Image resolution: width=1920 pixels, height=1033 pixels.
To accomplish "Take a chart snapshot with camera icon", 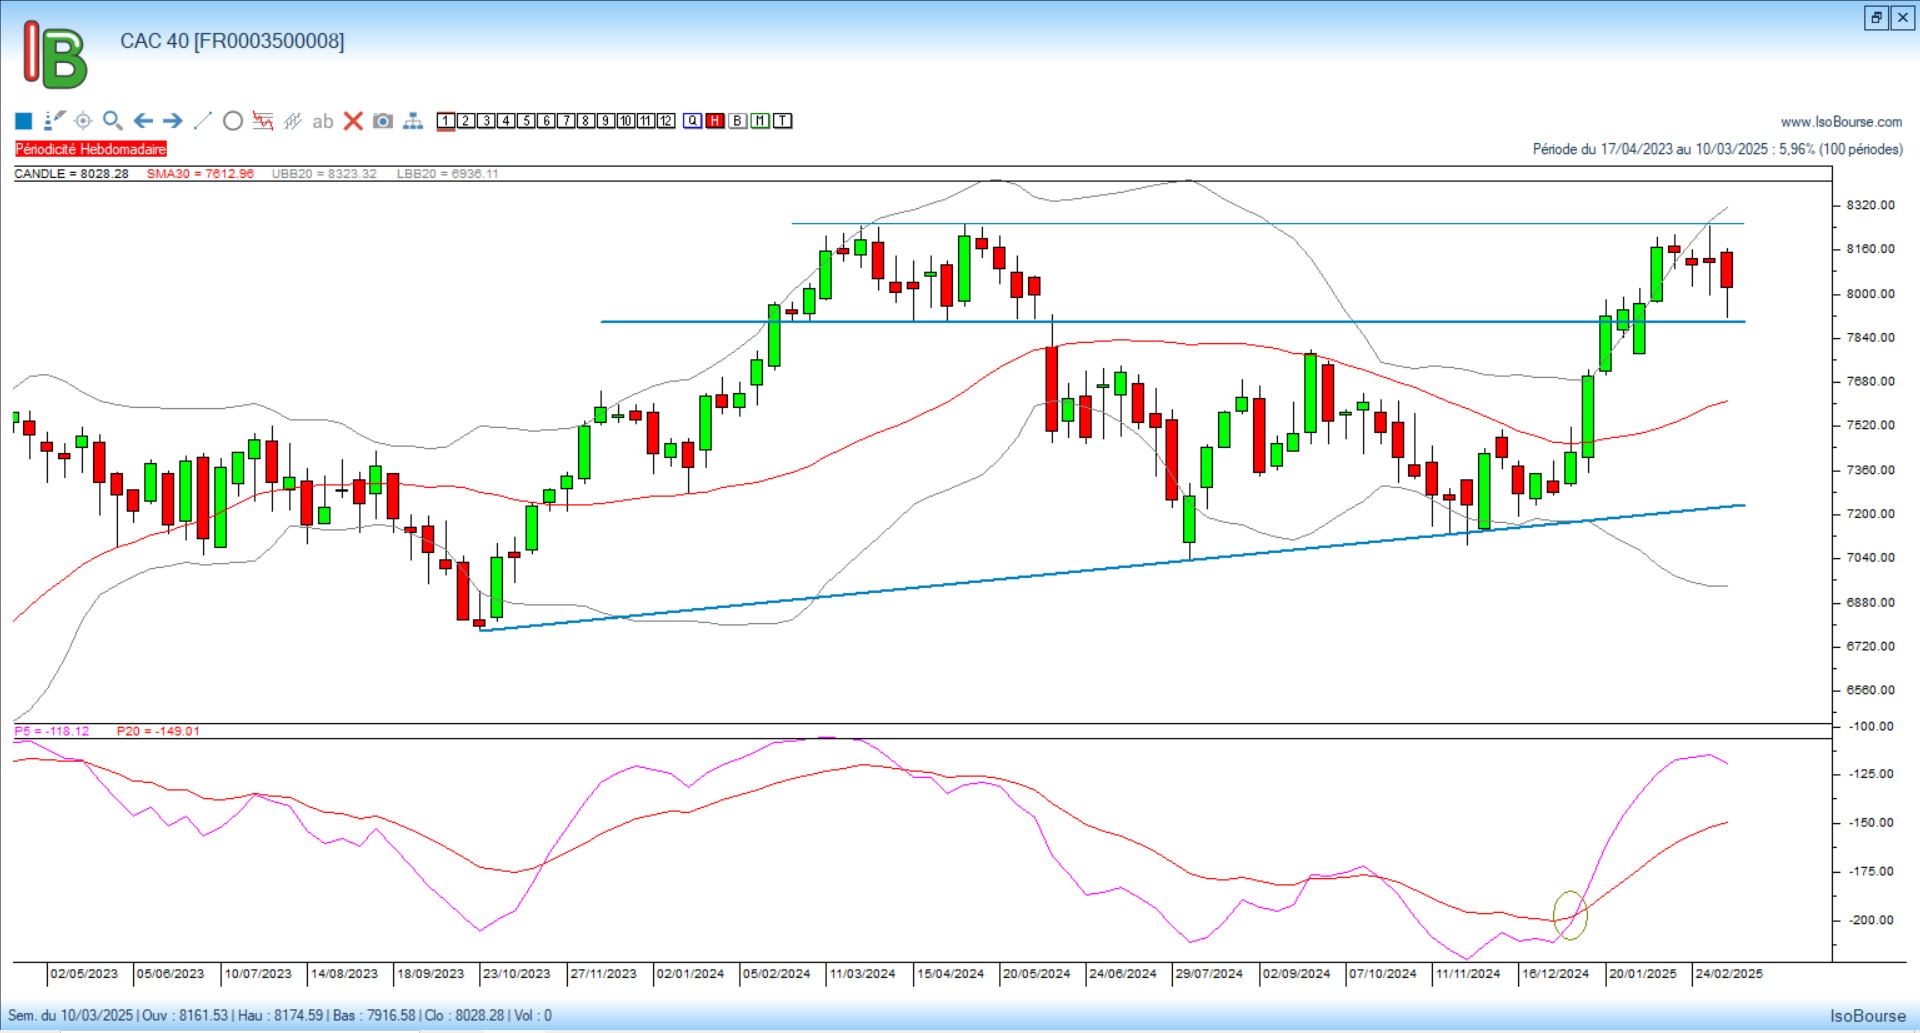I will (383, 121).
